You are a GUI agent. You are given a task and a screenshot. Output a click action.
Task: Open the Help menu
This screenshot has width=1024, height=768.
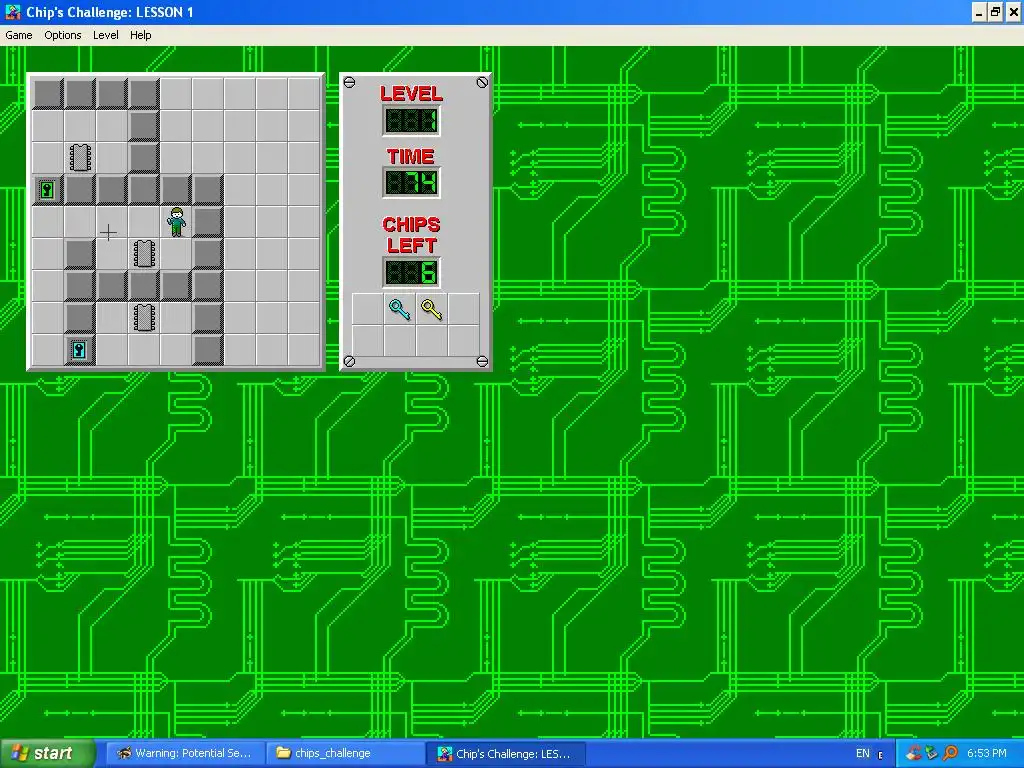point(140,35)
